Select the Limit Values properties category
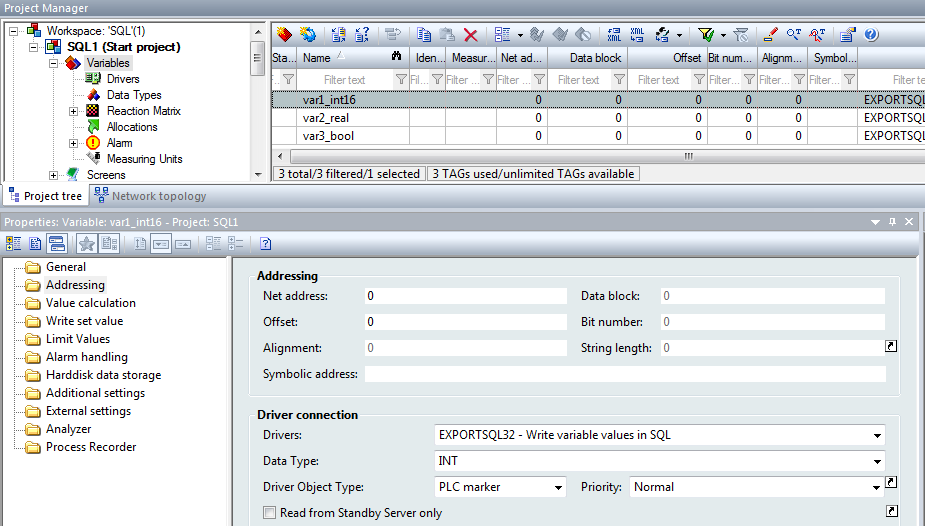The height and width of the screenshot is (526, 925). tap(78, 339)
